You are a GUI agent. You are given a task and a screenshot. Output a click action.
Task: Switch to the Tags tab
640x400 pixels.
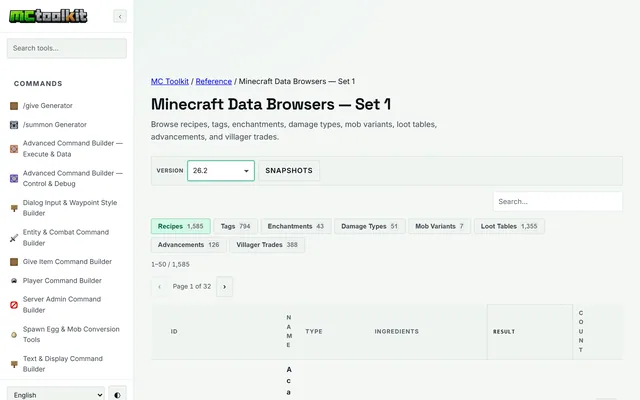pyautogui.click(x=236, y=226)
